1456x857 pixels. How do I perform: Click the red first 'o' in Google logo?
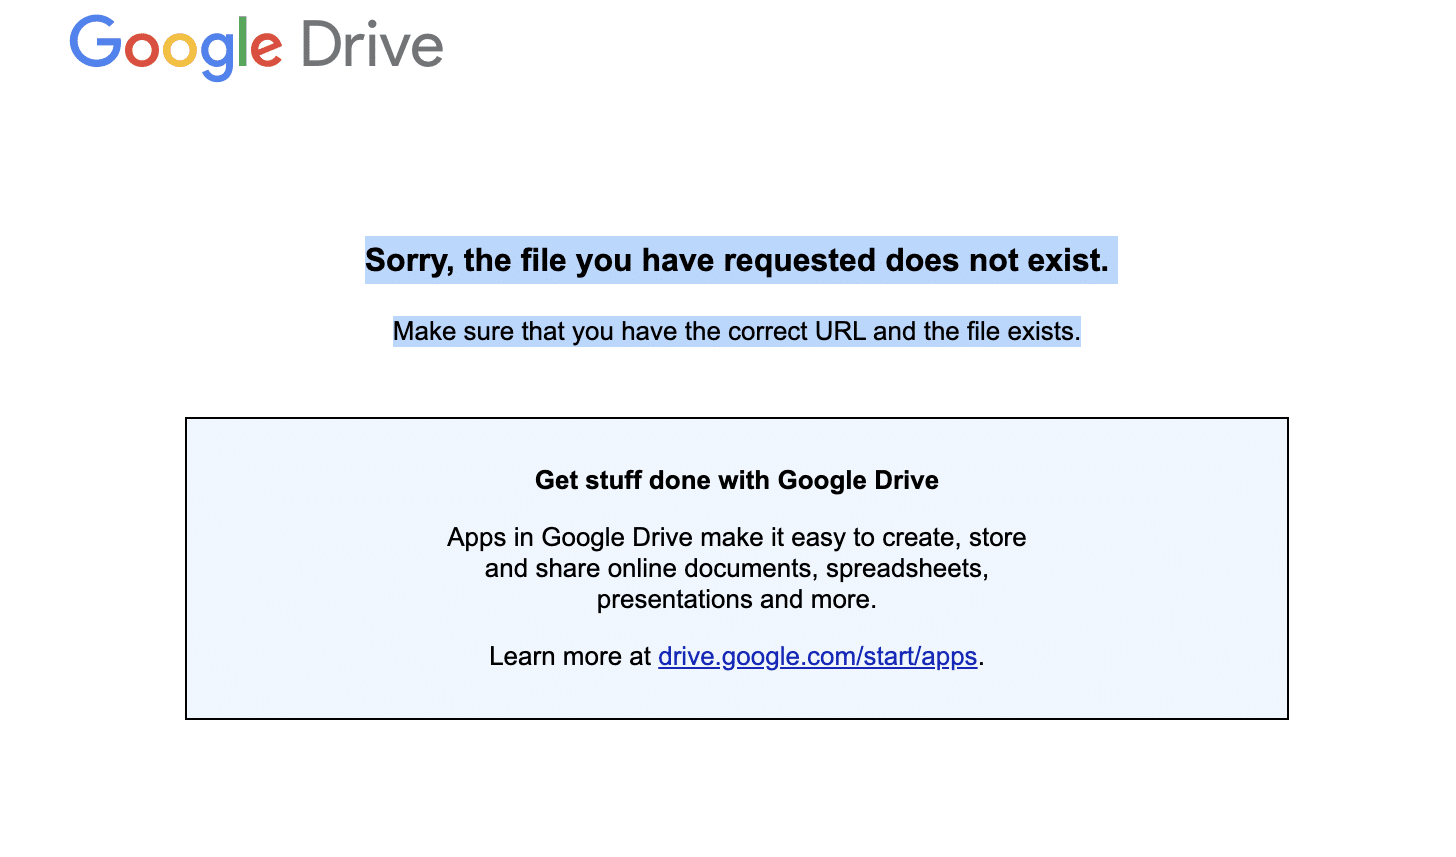click(141, 50)
